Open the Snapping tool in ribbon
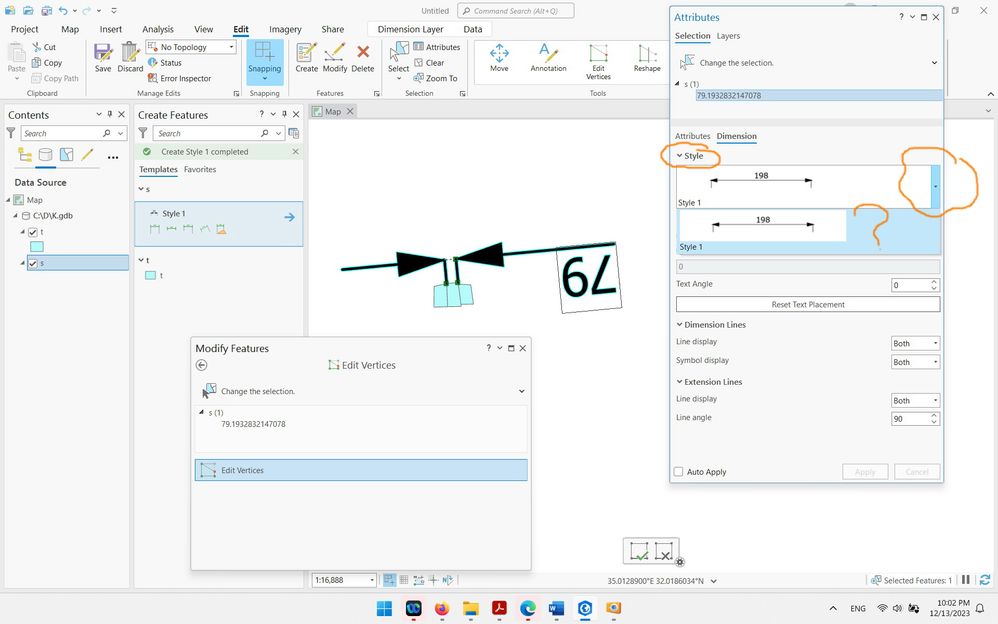The image size is (998, 624). [264, 61]
